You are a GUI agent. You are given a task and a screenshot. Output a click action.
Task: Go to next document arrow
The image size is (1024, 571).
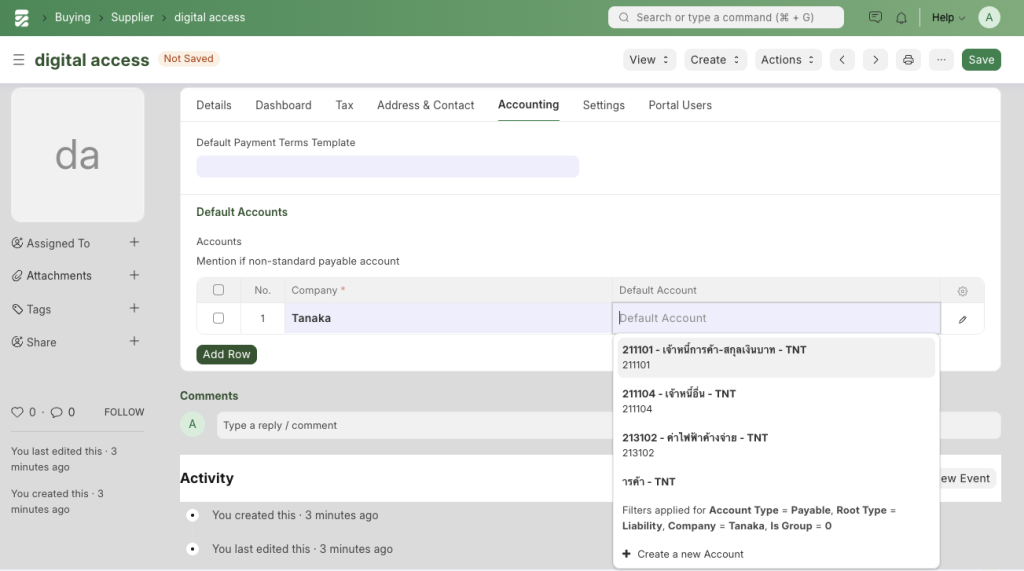click(875, 60)
